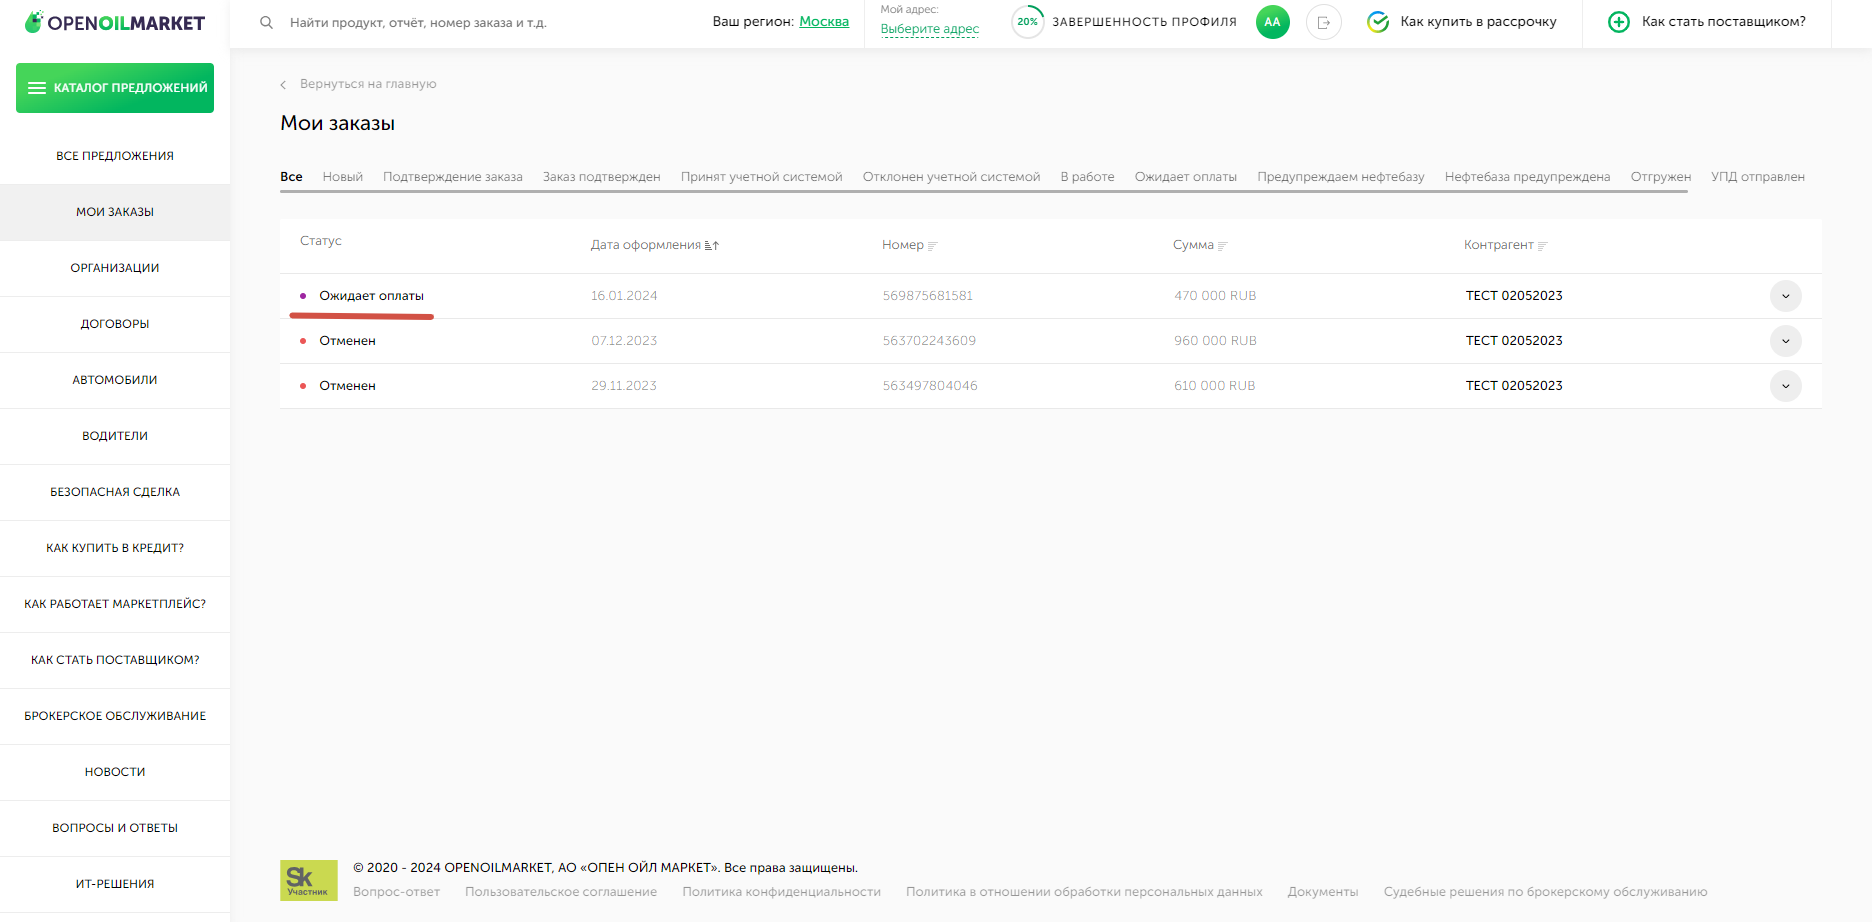
Task: Open Как купить в рассрочку
Action: pyautogui.click(x=1478, y=22)
